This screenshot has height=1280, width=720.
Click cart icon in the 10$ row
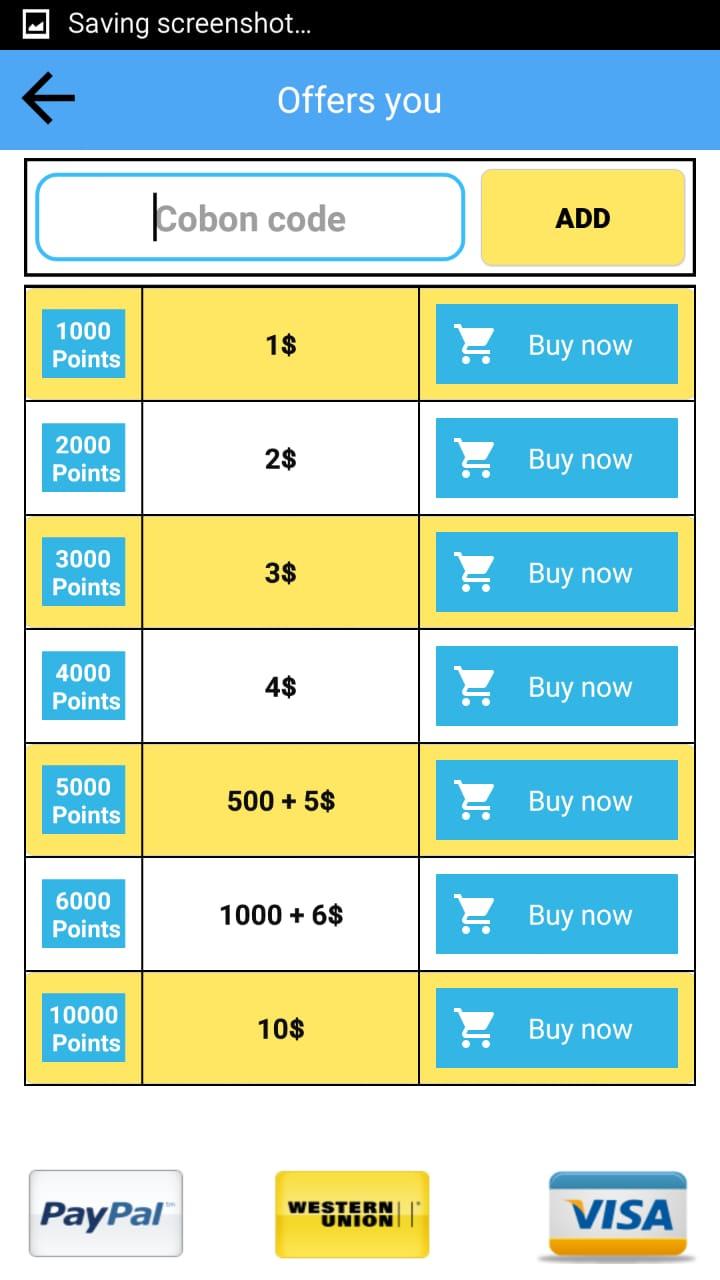click(x=474, y=1029)
